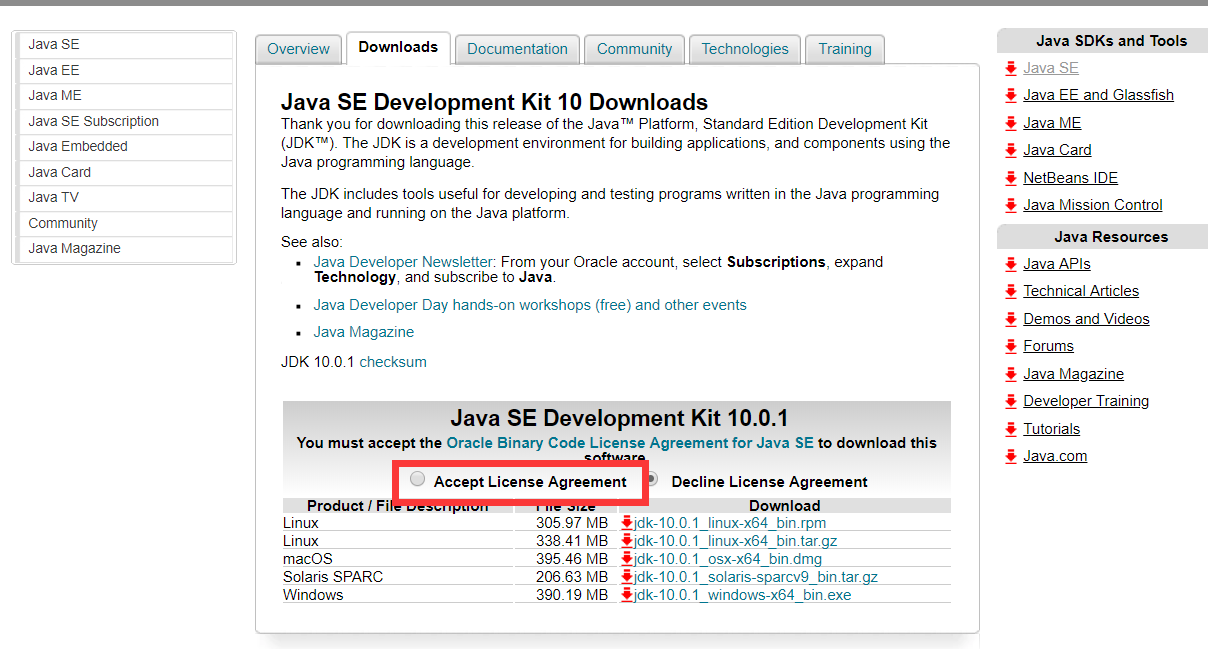Click the red arrow icon beside Tutorials
Image resolution: width=1208 pixels, height=649 pixels.
point(1011,430)
